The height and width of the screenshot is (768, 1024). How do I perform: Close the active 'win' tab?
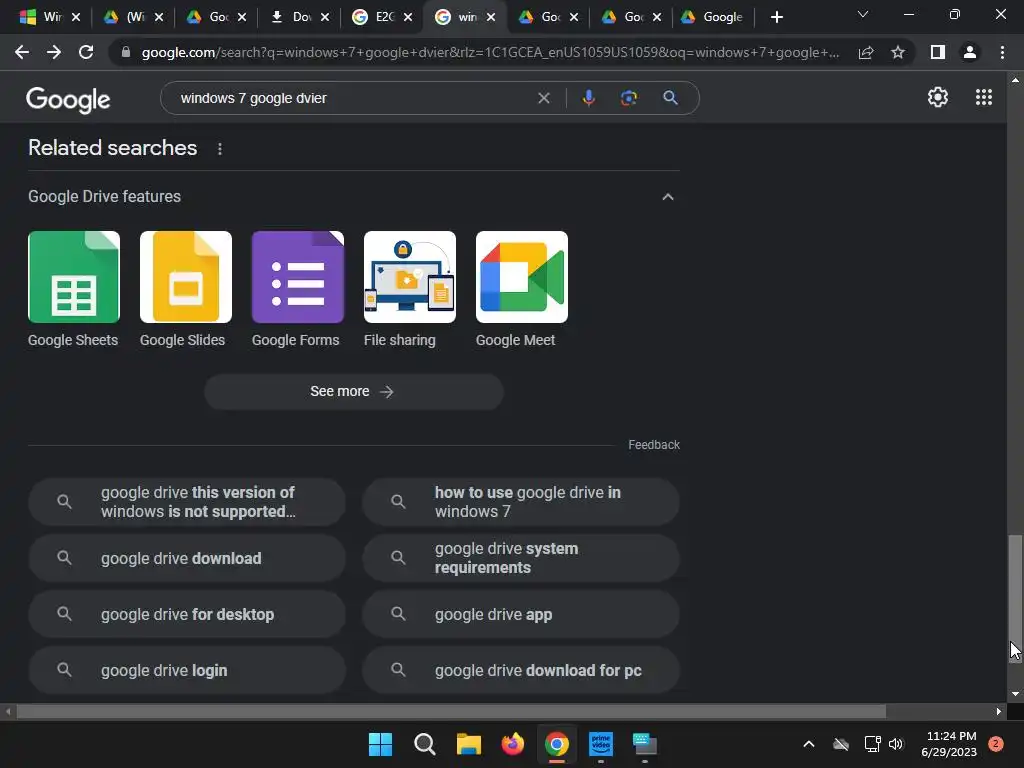point(490,18)
